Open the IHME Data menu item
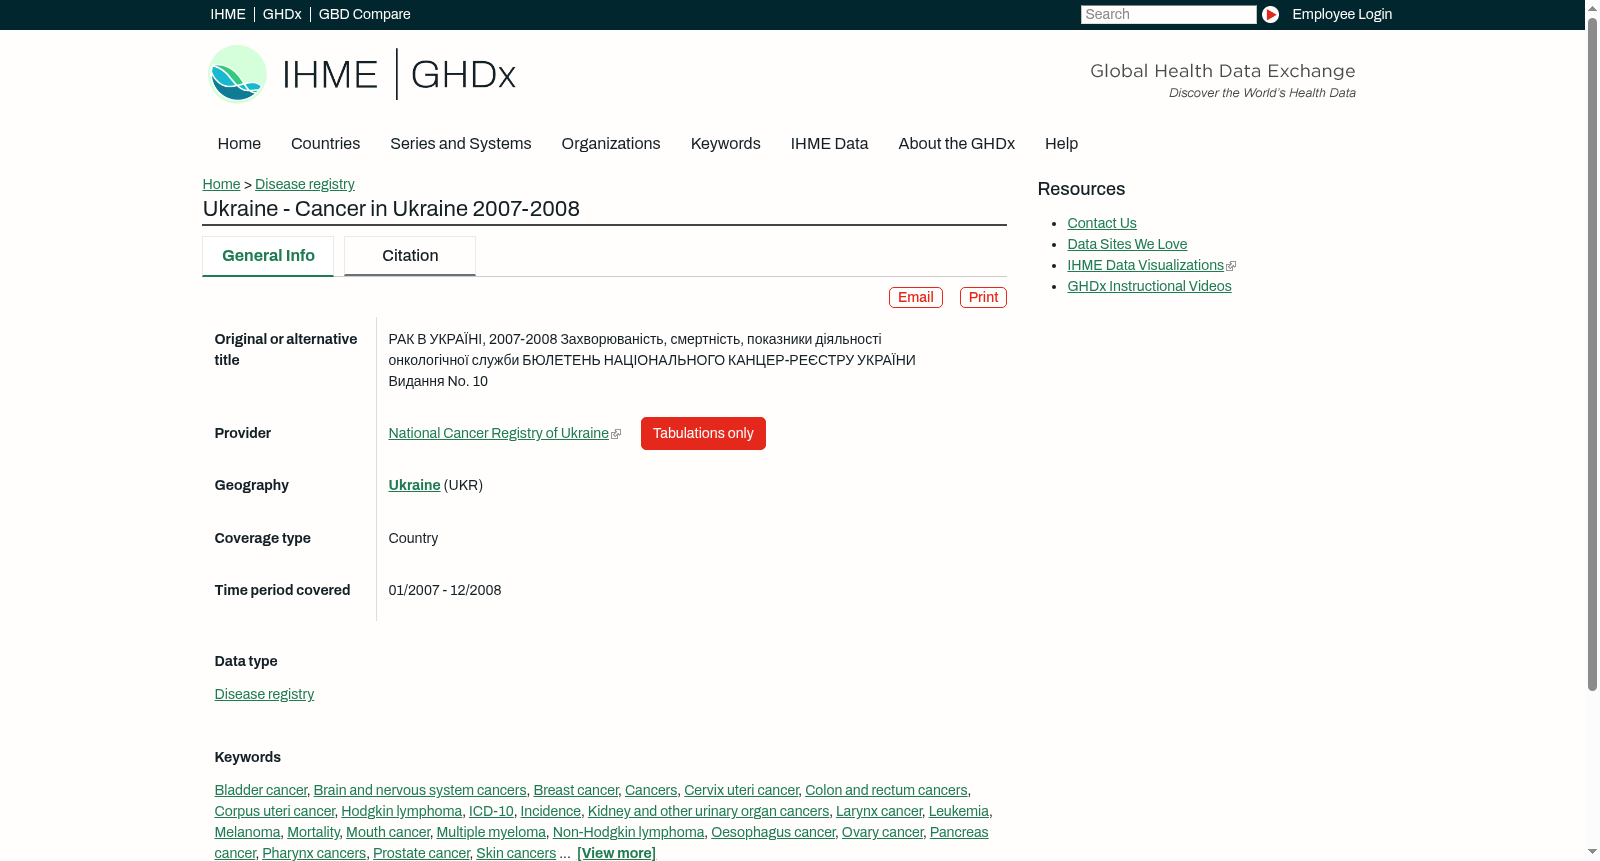 829,144
